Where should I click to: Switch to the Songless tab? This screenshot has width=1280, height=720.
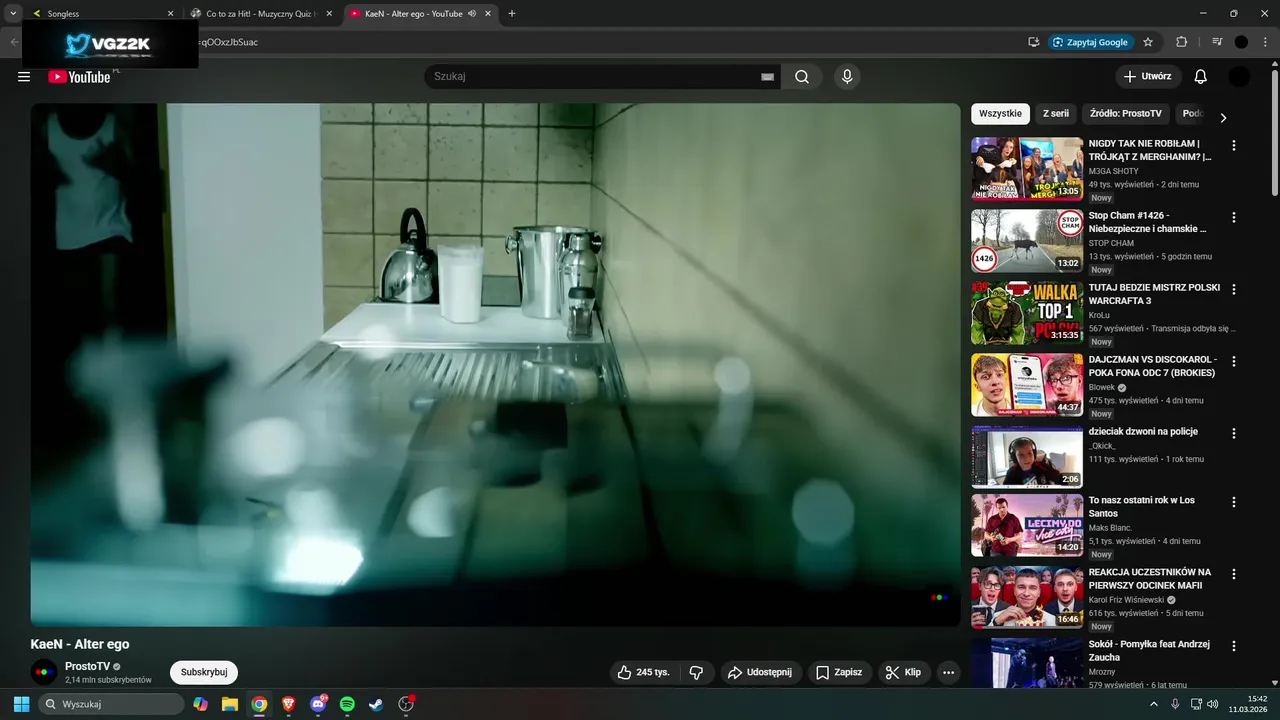pos(99,14)
